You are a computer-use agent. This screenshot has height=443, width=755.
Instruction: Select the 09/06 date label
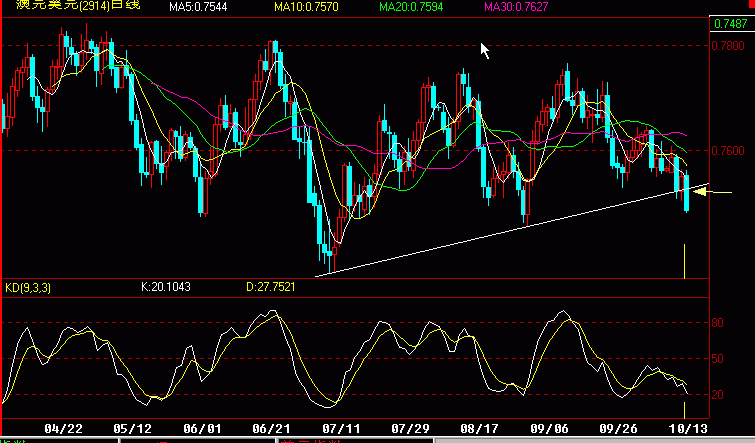[x=549, y=429]
